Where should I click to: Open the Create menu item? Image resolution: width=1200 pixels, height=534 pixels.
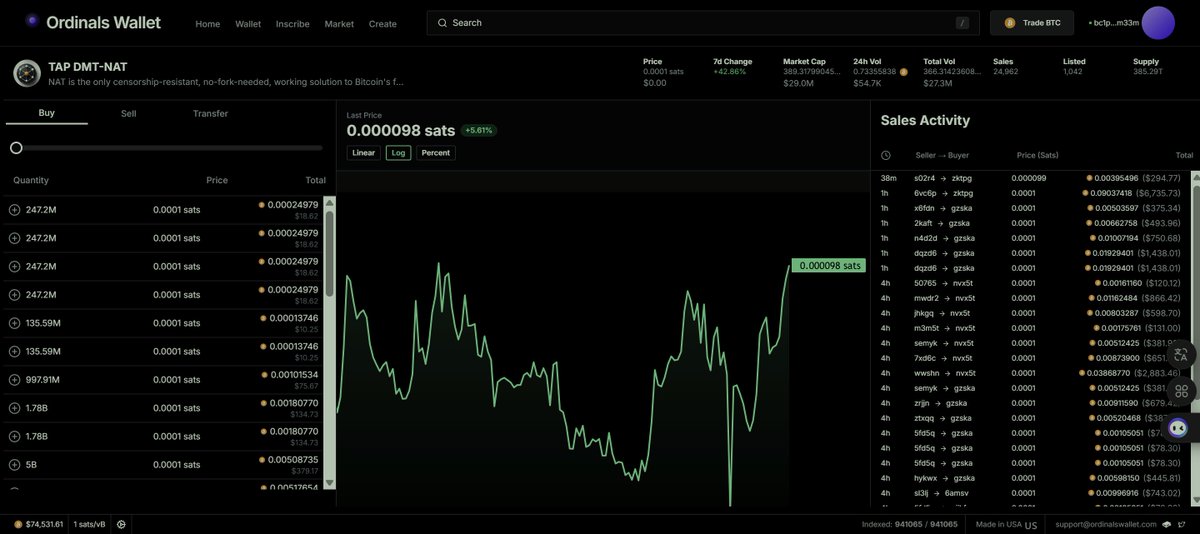click(x=382, y=23)
